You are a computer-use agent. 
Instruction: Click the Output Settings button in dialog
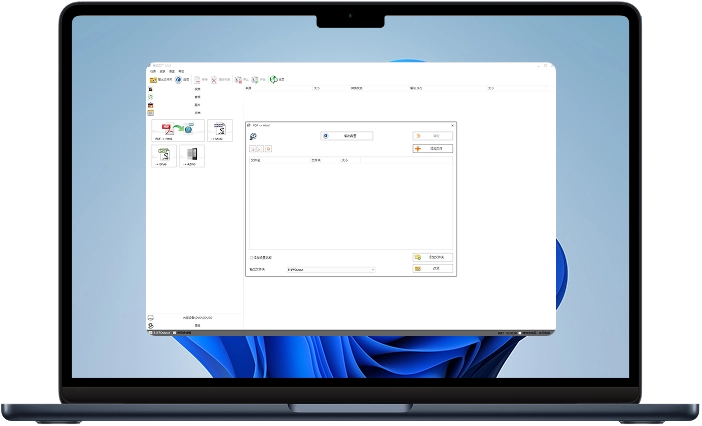pyautogui.click(x=345, y=135)
